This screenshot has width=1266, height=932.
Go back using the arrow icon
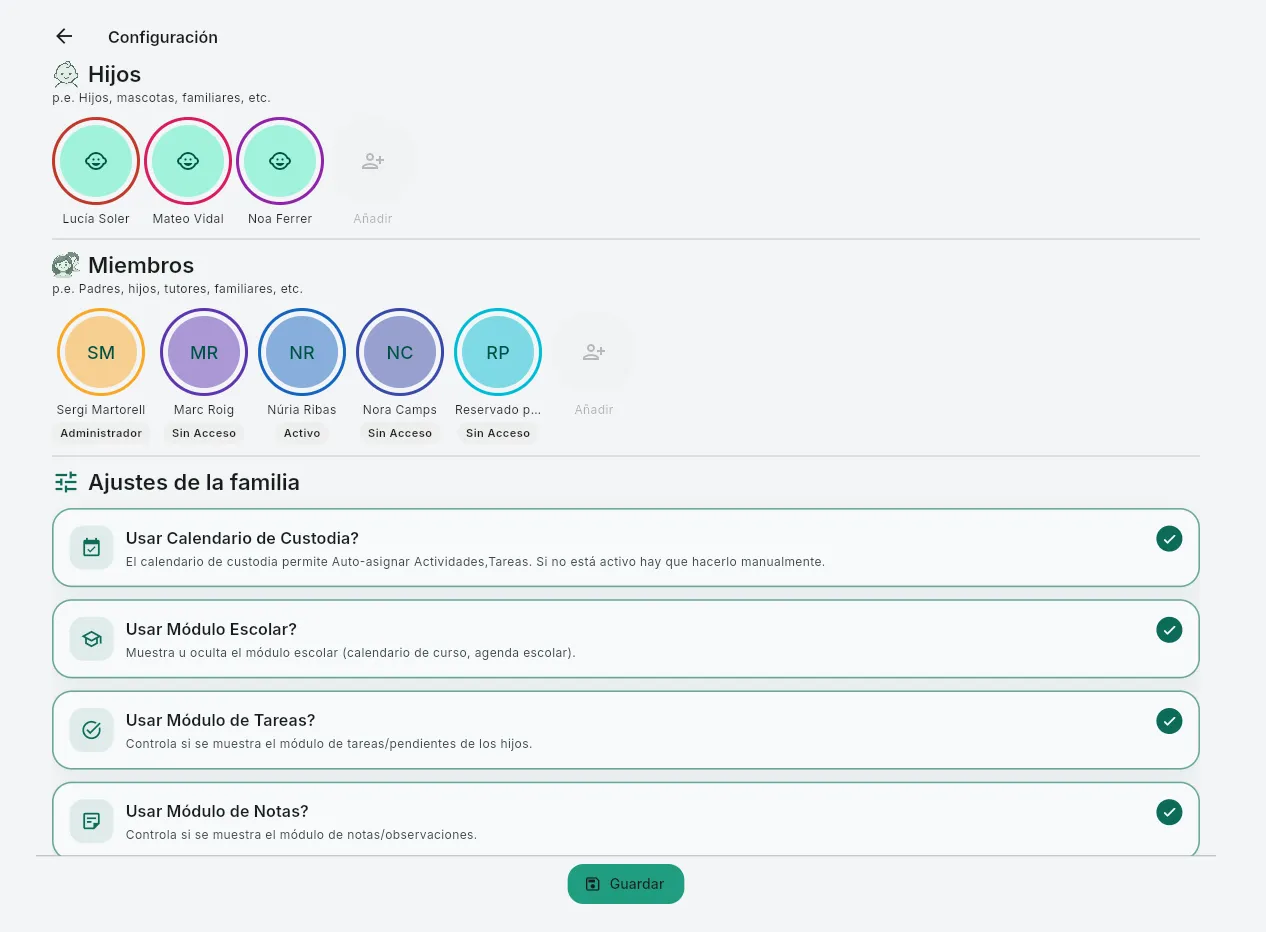pyautogui.click(x=64, y=36)
